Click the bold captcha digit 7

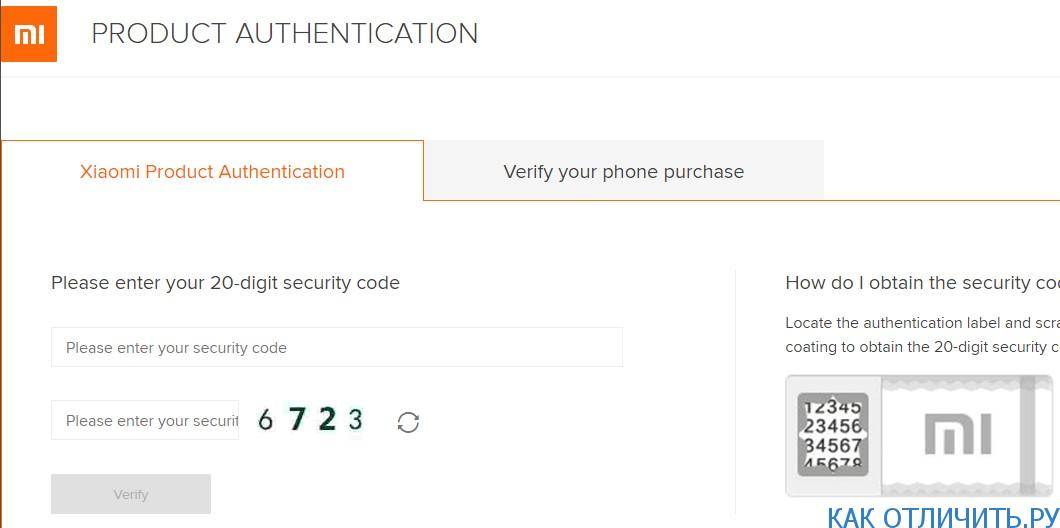coord(296,420)
